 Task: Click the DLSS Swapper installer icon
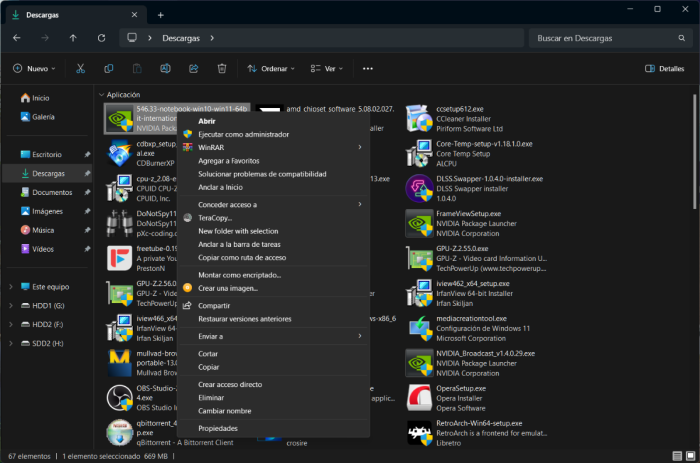tap(419, 188)
